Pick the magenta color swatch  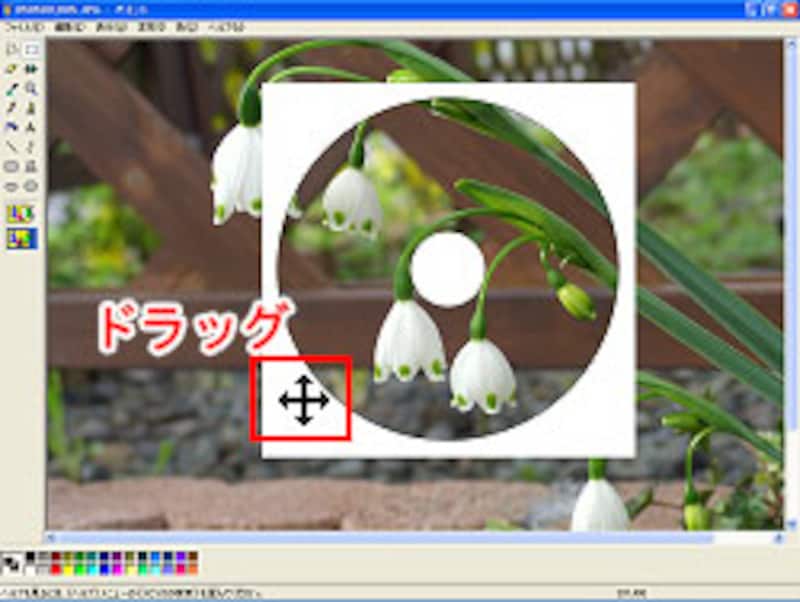(x=117, y=570)
